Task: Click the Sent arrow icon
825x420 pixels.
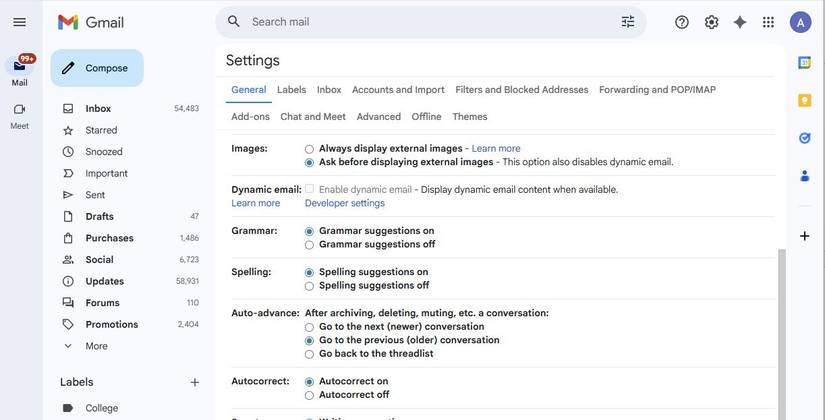Action: (x=68, y=195)
